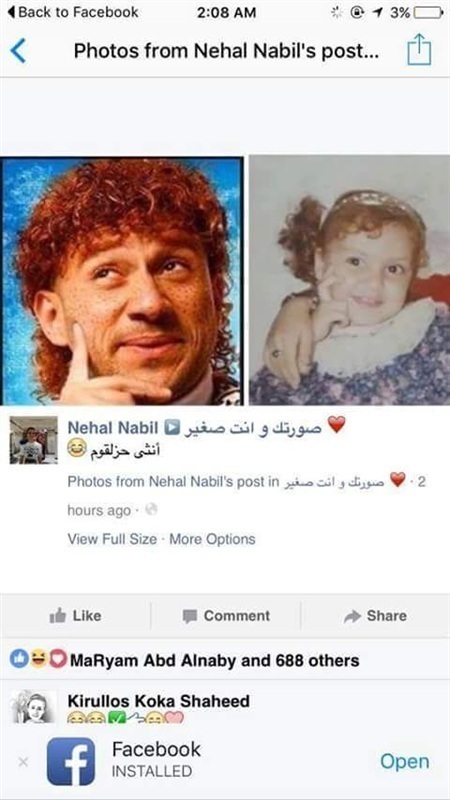Image resolution: width=450 pixels, height=800 pixels.
Task: Select View Full Size link
Action: coord(112,539)
